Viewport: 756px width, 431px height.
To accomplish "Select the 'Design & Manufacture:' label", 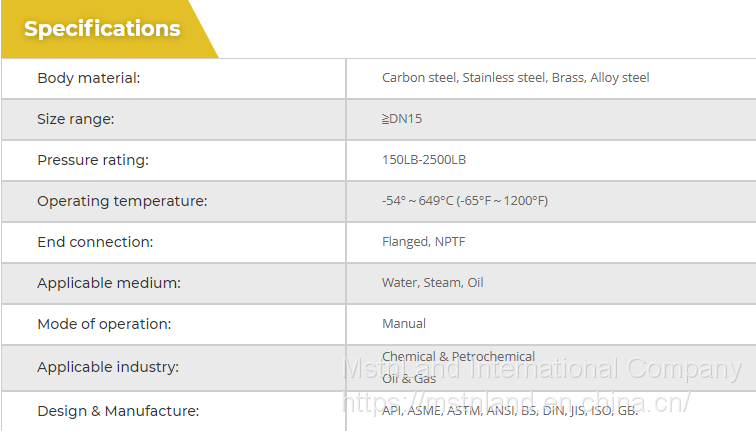I will [118, 411].
